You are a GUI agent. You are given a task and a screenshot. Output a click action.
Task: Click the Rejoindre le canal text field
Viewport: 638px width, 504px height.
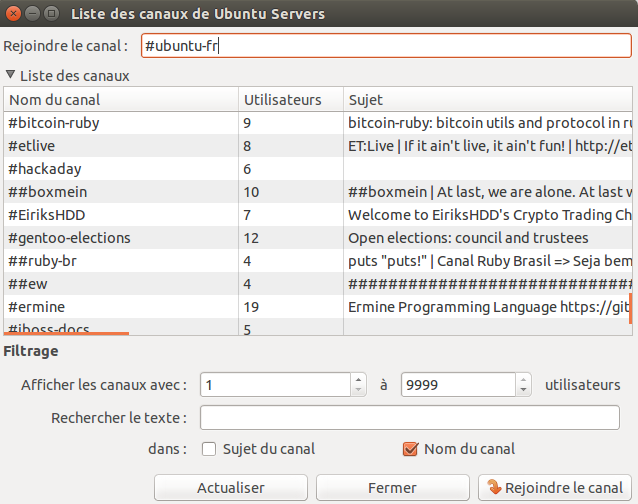[x=386, y=46]
